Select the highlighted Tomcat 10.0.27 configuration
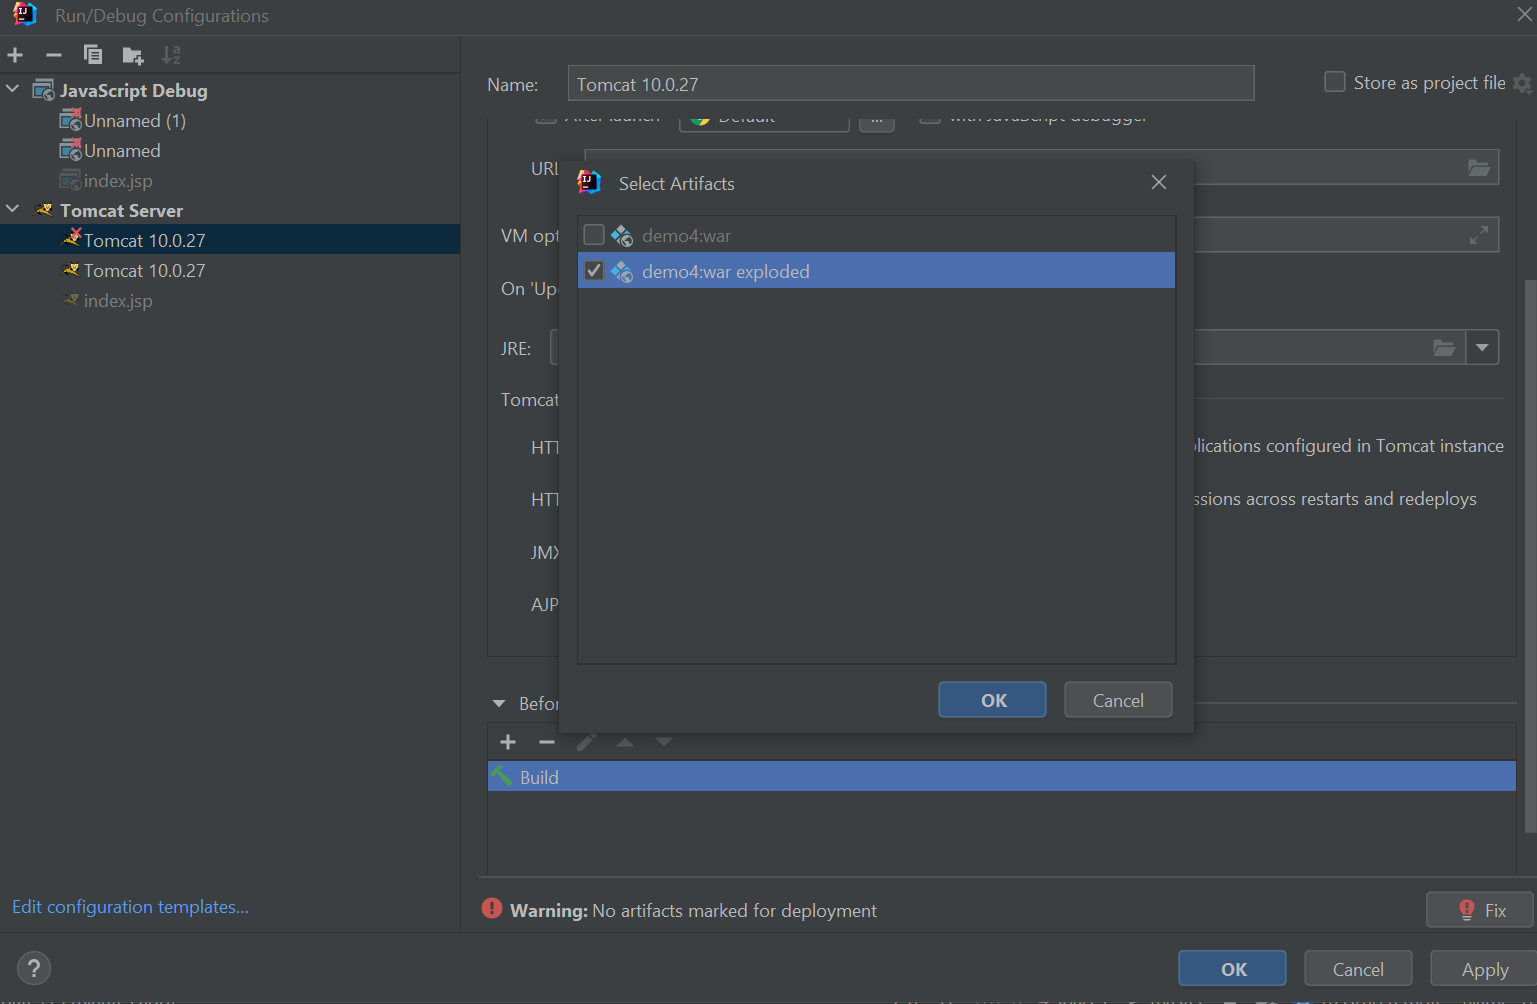Viewport: 1537px width, 1004px height. pyautogui.click(x=230, y=240)
